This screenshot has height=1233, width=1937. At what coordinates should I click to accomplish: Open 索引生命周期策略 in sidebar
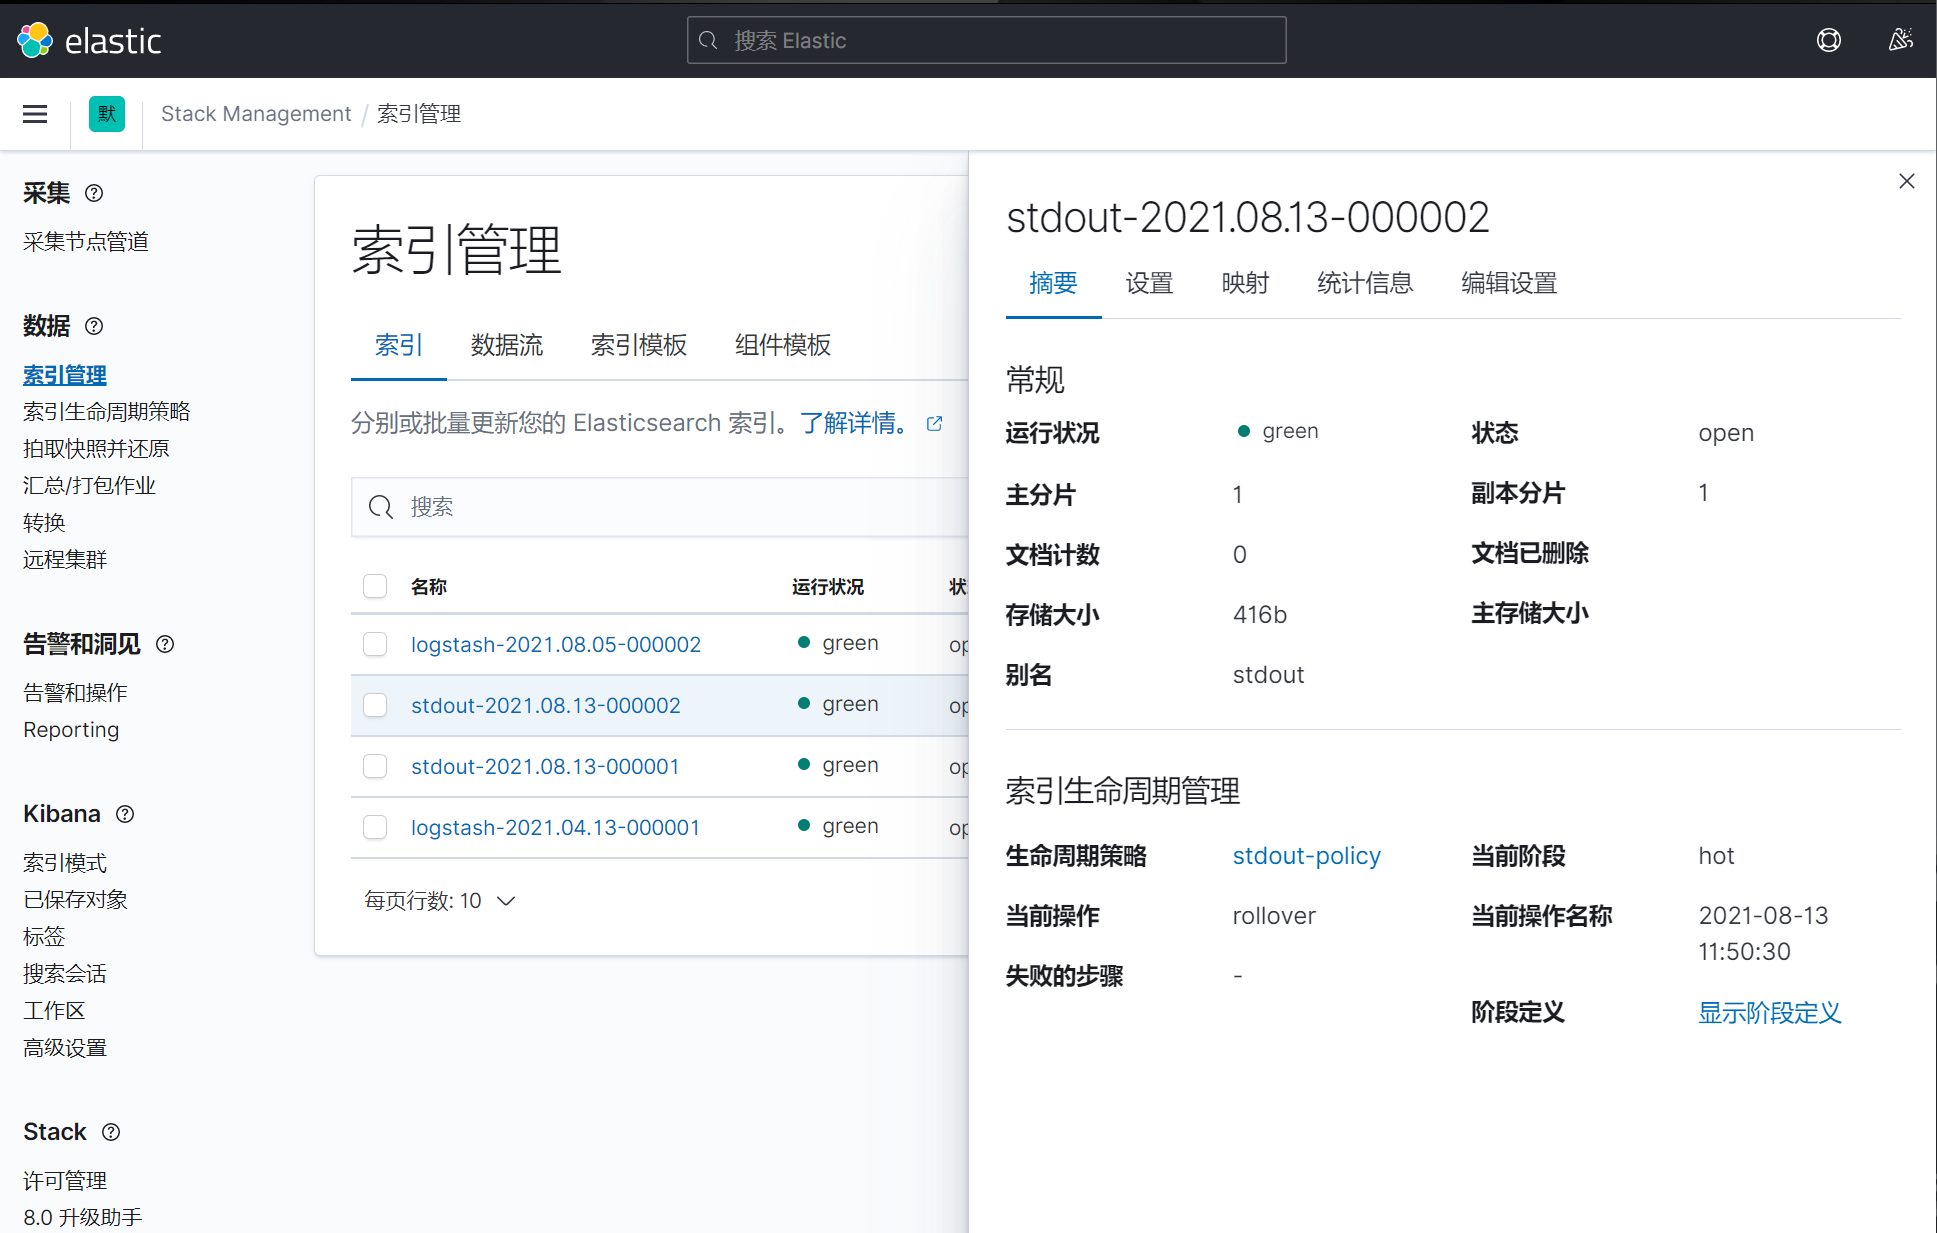coord(107,411)
